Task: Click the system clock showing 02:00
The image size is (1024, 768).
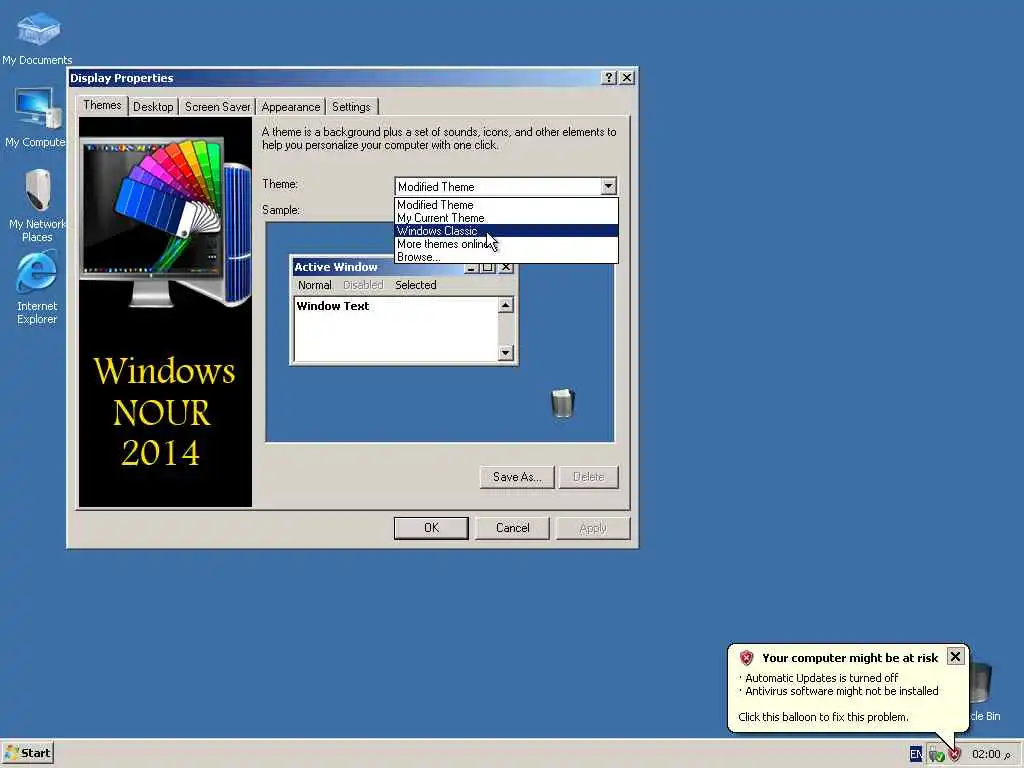Action: click(x=986, y=754)
